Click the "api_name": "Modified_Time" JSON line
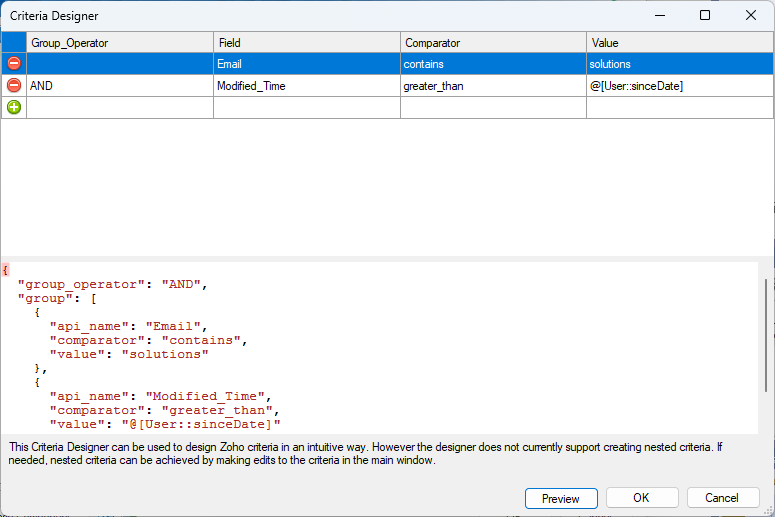The height and width of the screenshot is (517, 775). [x=161, y=396]
